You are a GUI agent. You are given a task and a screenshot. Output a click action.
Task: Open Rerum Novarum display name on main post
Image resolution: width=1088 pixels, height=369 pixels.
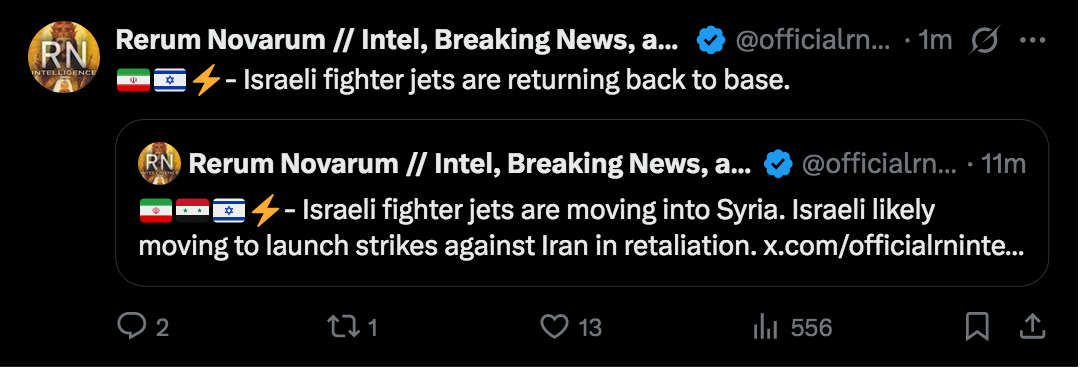click(x=397, y=41)
